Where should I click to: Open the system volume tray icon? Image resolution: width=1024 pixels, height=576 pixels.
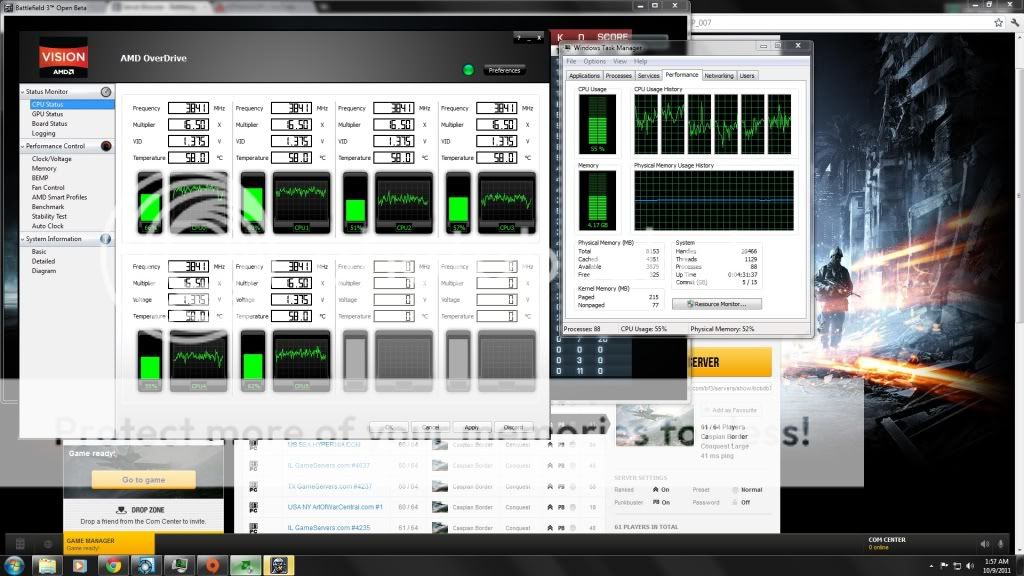pyautogui.click(x=970, y=566)
